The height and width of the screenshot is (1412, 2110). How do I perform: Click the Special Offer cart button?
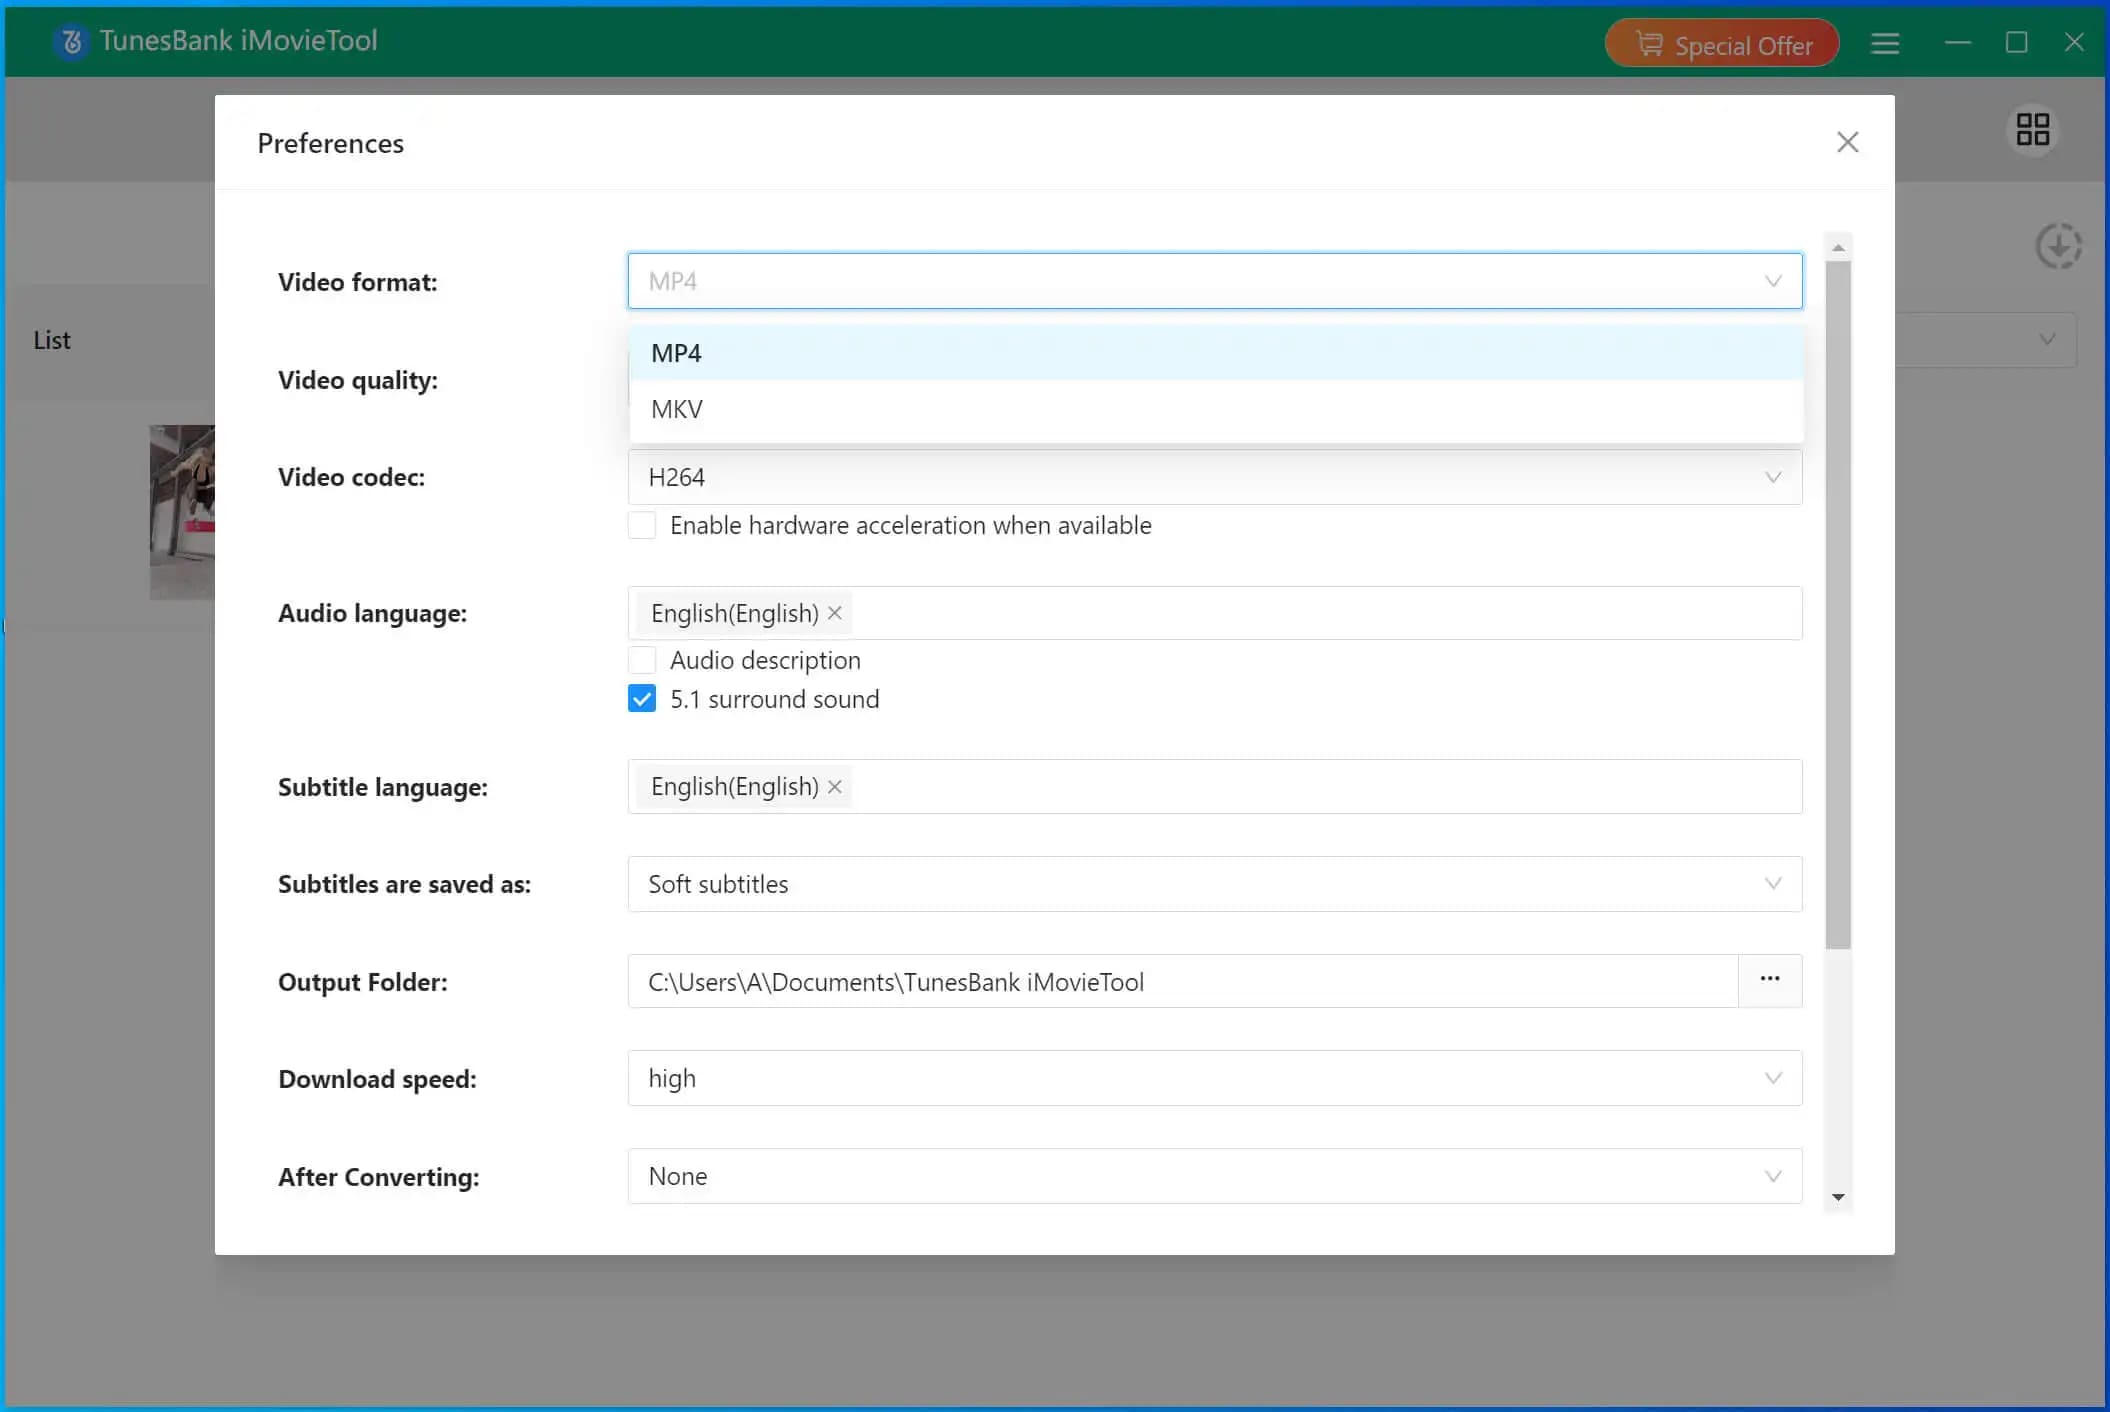[1721, 44]
